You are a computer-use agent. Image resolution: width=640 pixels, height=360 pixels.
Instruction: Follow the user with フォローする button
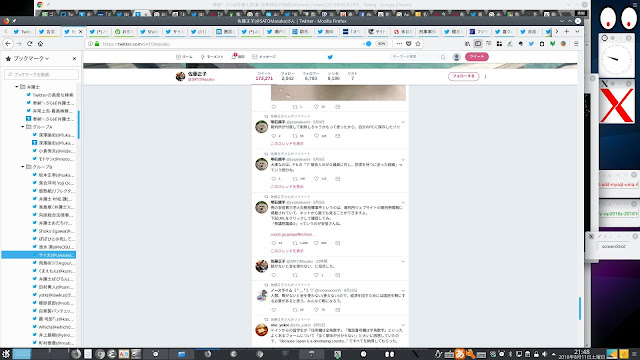point(463,76)
